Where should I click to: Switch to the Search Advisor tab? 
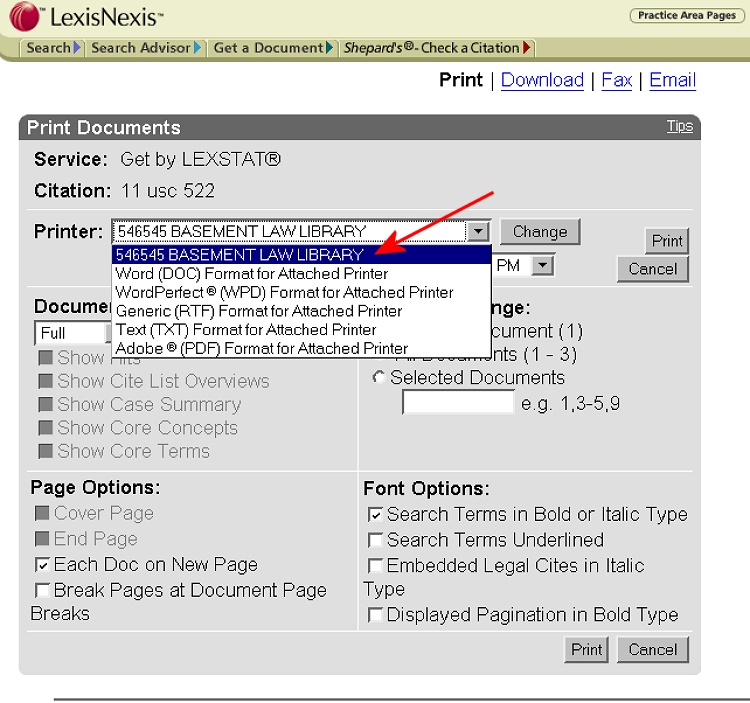pyautogui.click(x=143, y=47)
